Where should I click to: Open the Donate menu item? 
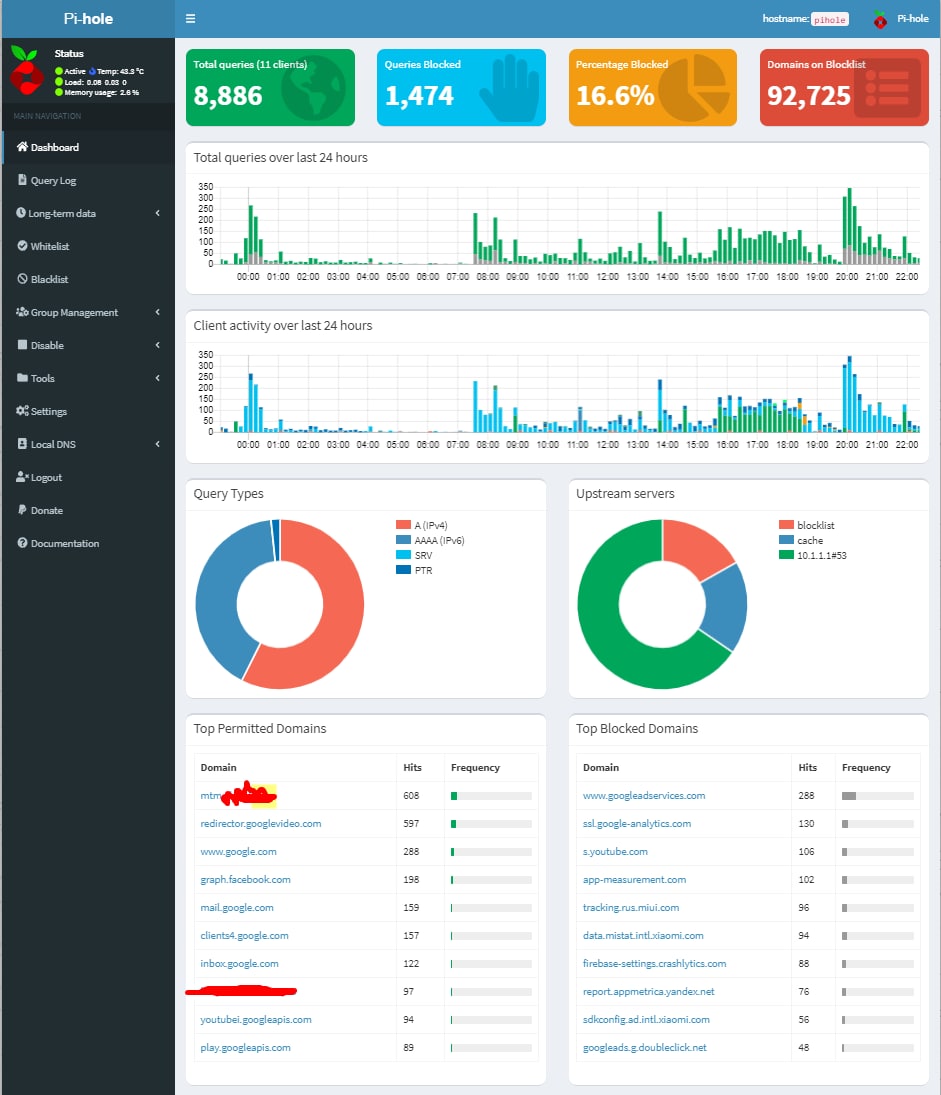[88, 510]
